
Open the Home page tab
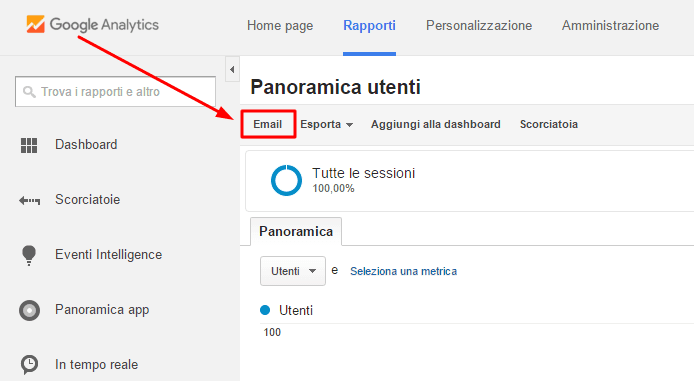[280, 26]
